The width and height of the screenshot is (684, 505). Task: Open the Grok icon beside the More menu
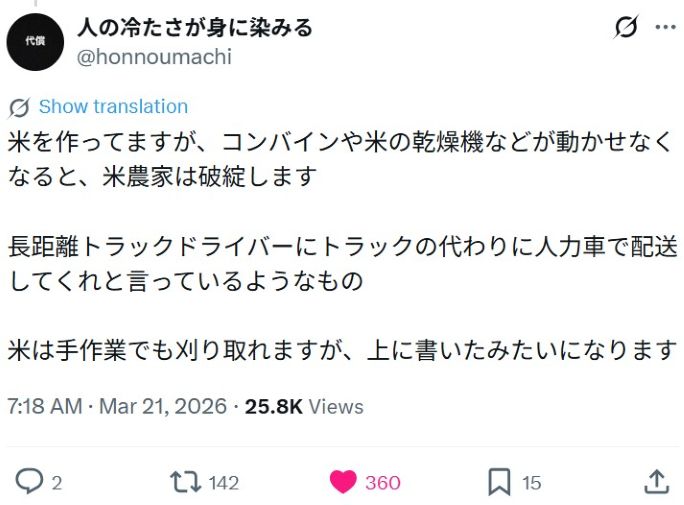626,28
